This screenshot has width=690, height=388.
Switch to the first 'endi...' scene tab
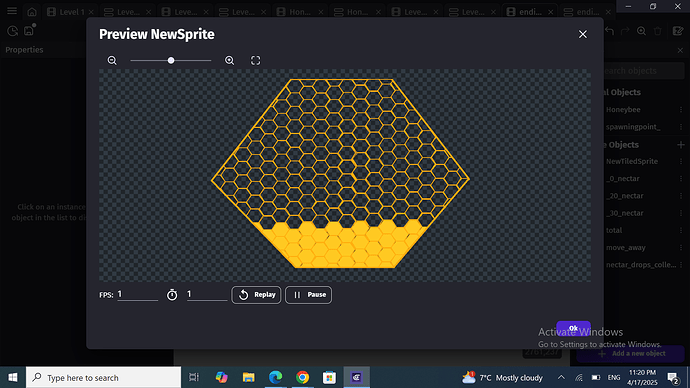(x=529, y=12)
